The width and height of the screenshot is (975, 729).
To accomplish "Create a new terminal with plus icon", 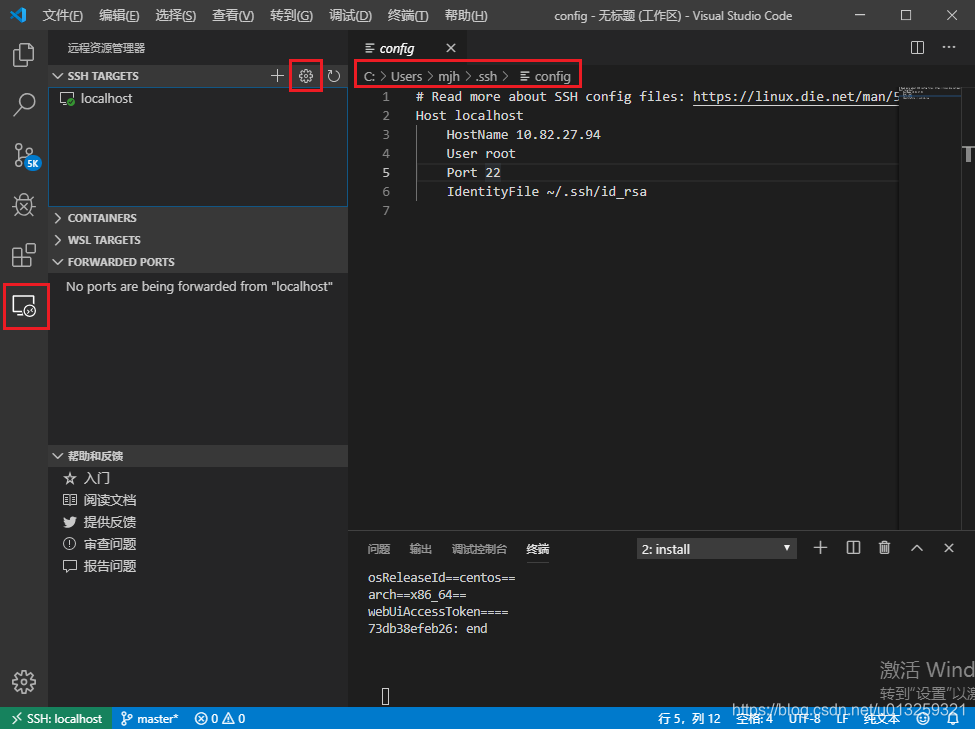I will [x=820, y=547].
